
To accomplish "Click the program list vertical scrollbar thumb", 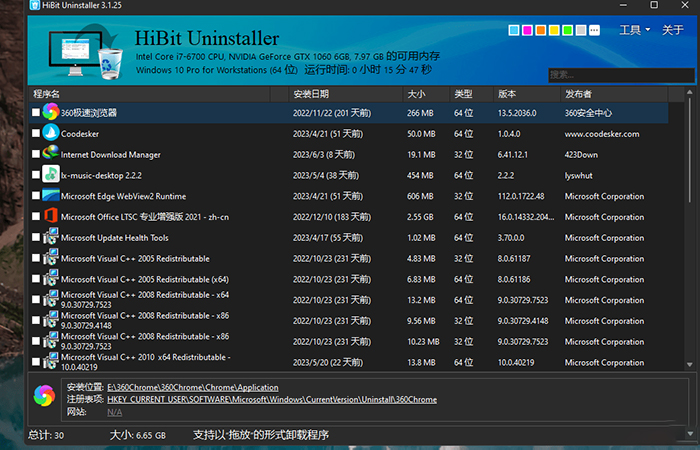I will [689, 150].
